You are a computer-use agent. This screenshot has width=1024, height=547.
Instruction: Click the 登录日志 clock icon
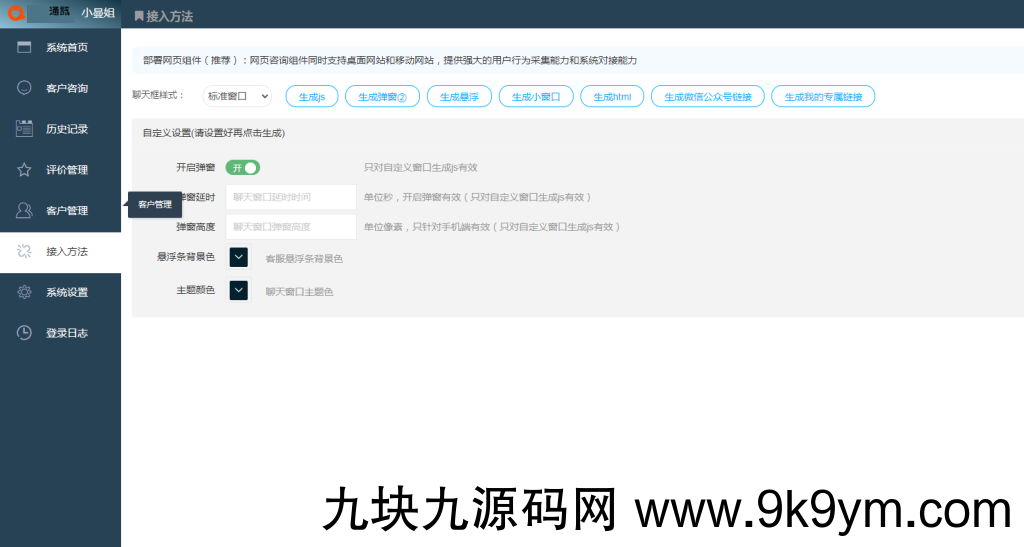pyautogui.click(x=24, y=333)
